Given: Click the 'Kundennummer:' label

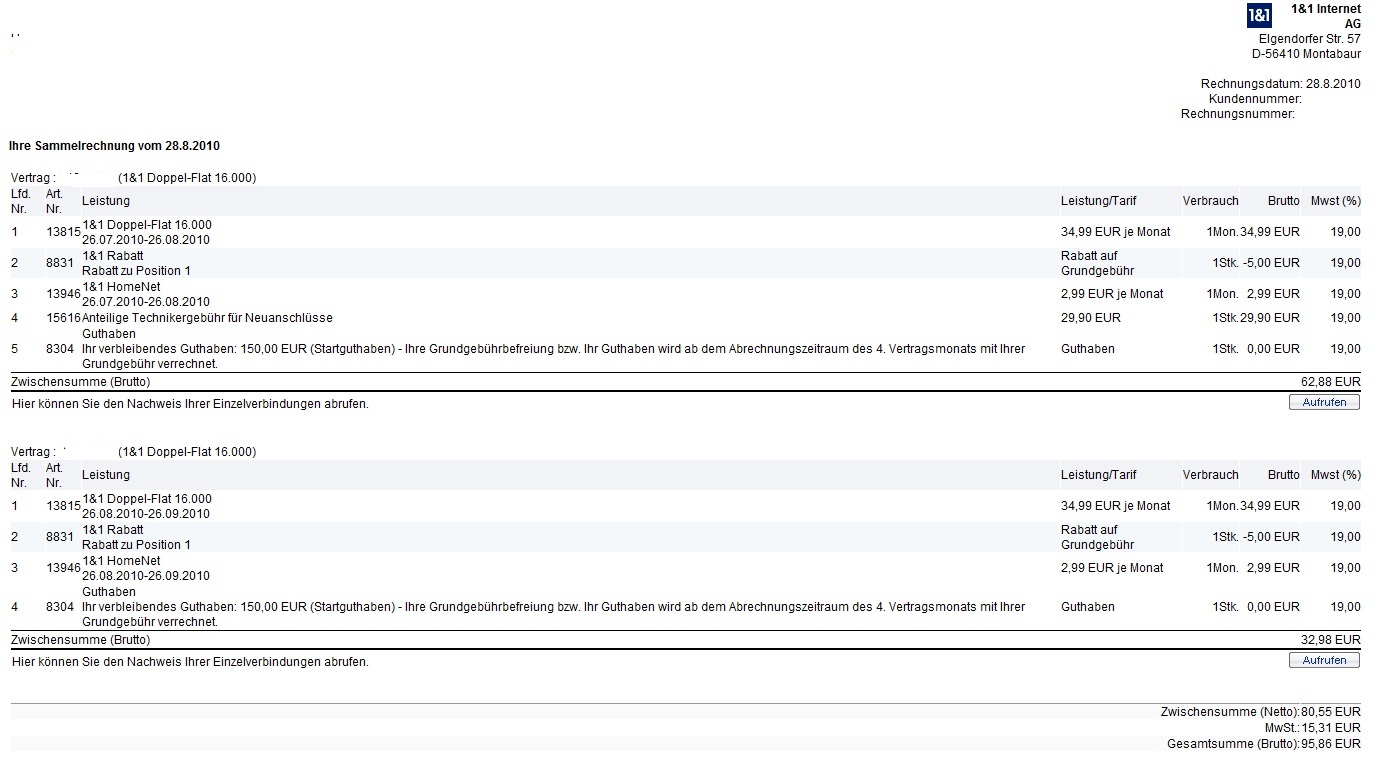Looking at the screenshot, I should tap(1255, 99).
